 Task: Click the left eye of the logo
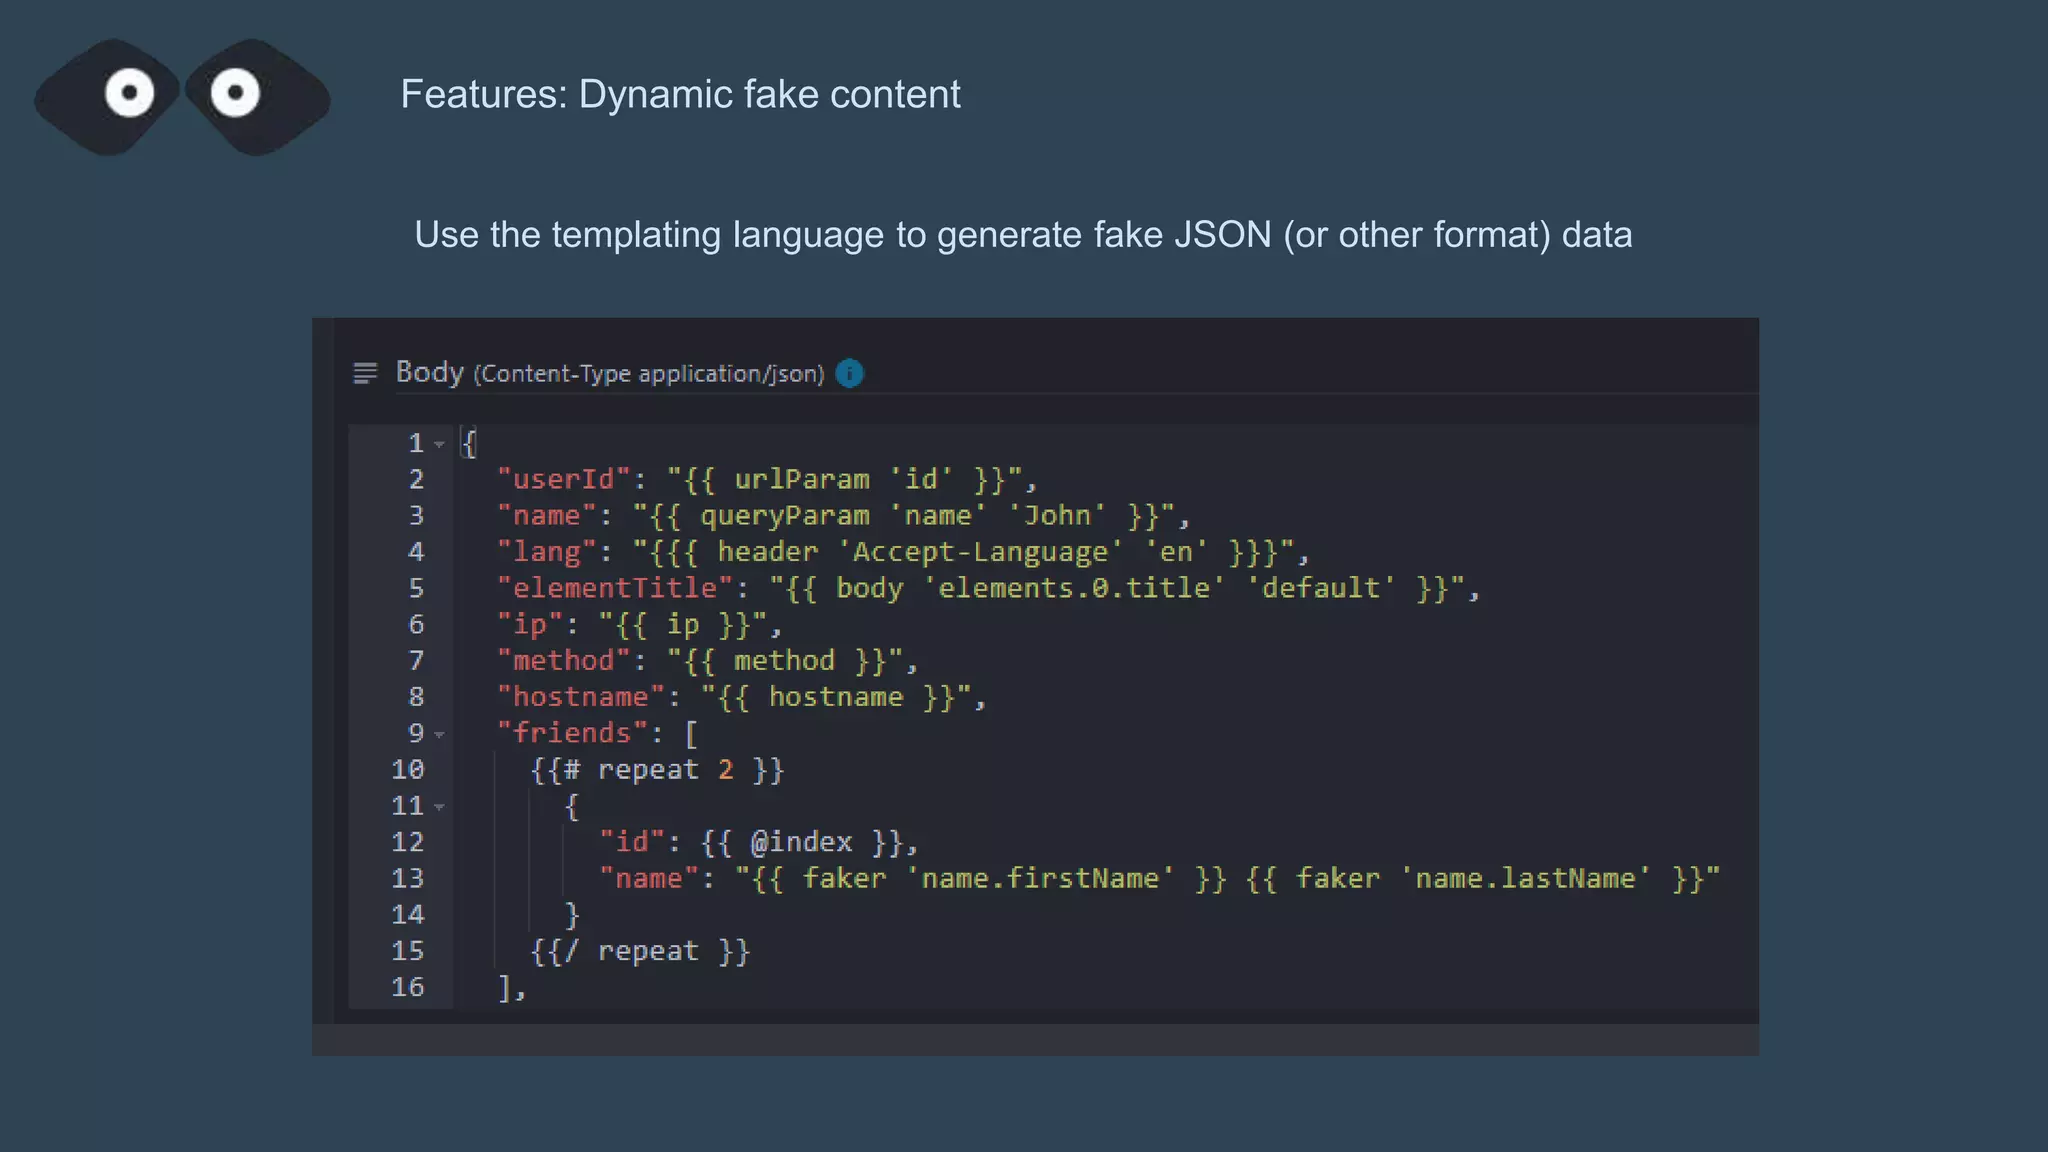point(129,94)
